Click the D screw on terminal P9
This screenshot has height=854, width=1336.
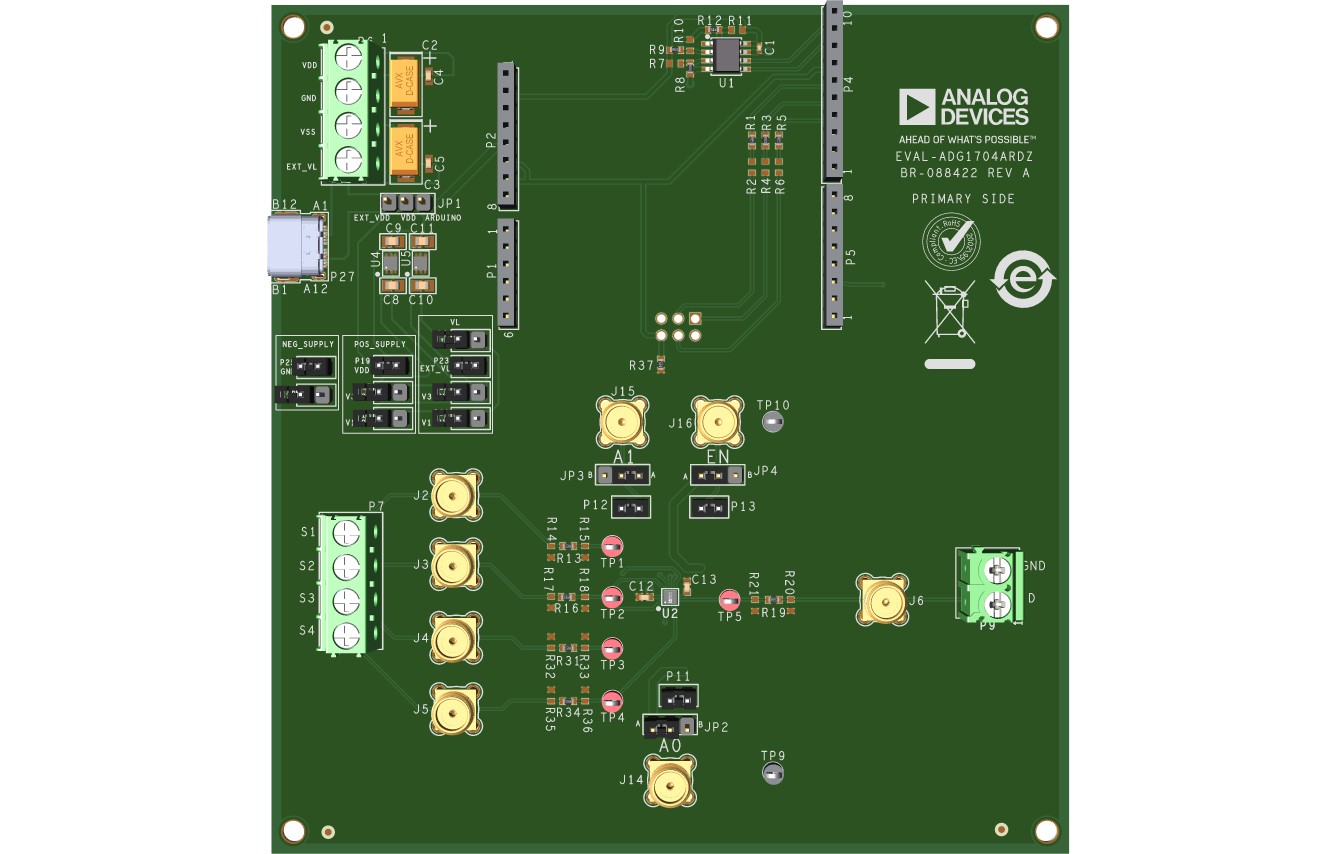[996, 604]
